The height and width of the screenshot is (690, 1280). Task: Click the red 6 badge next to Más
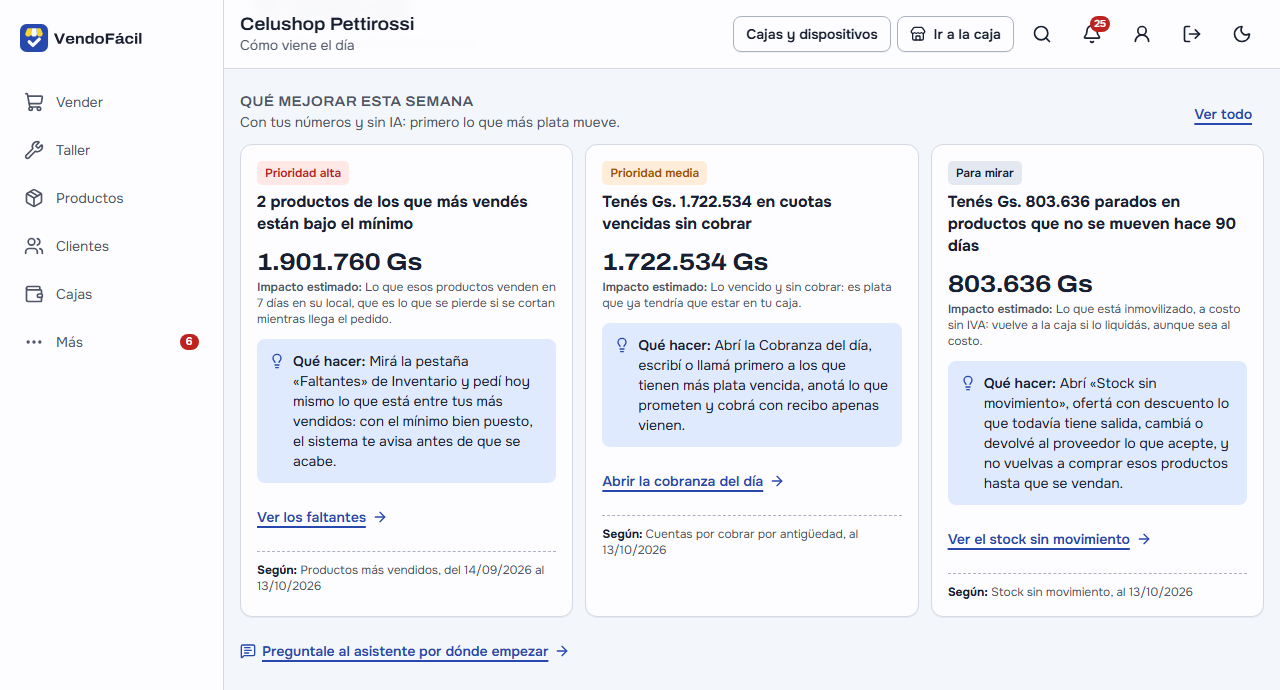point(189,342)
